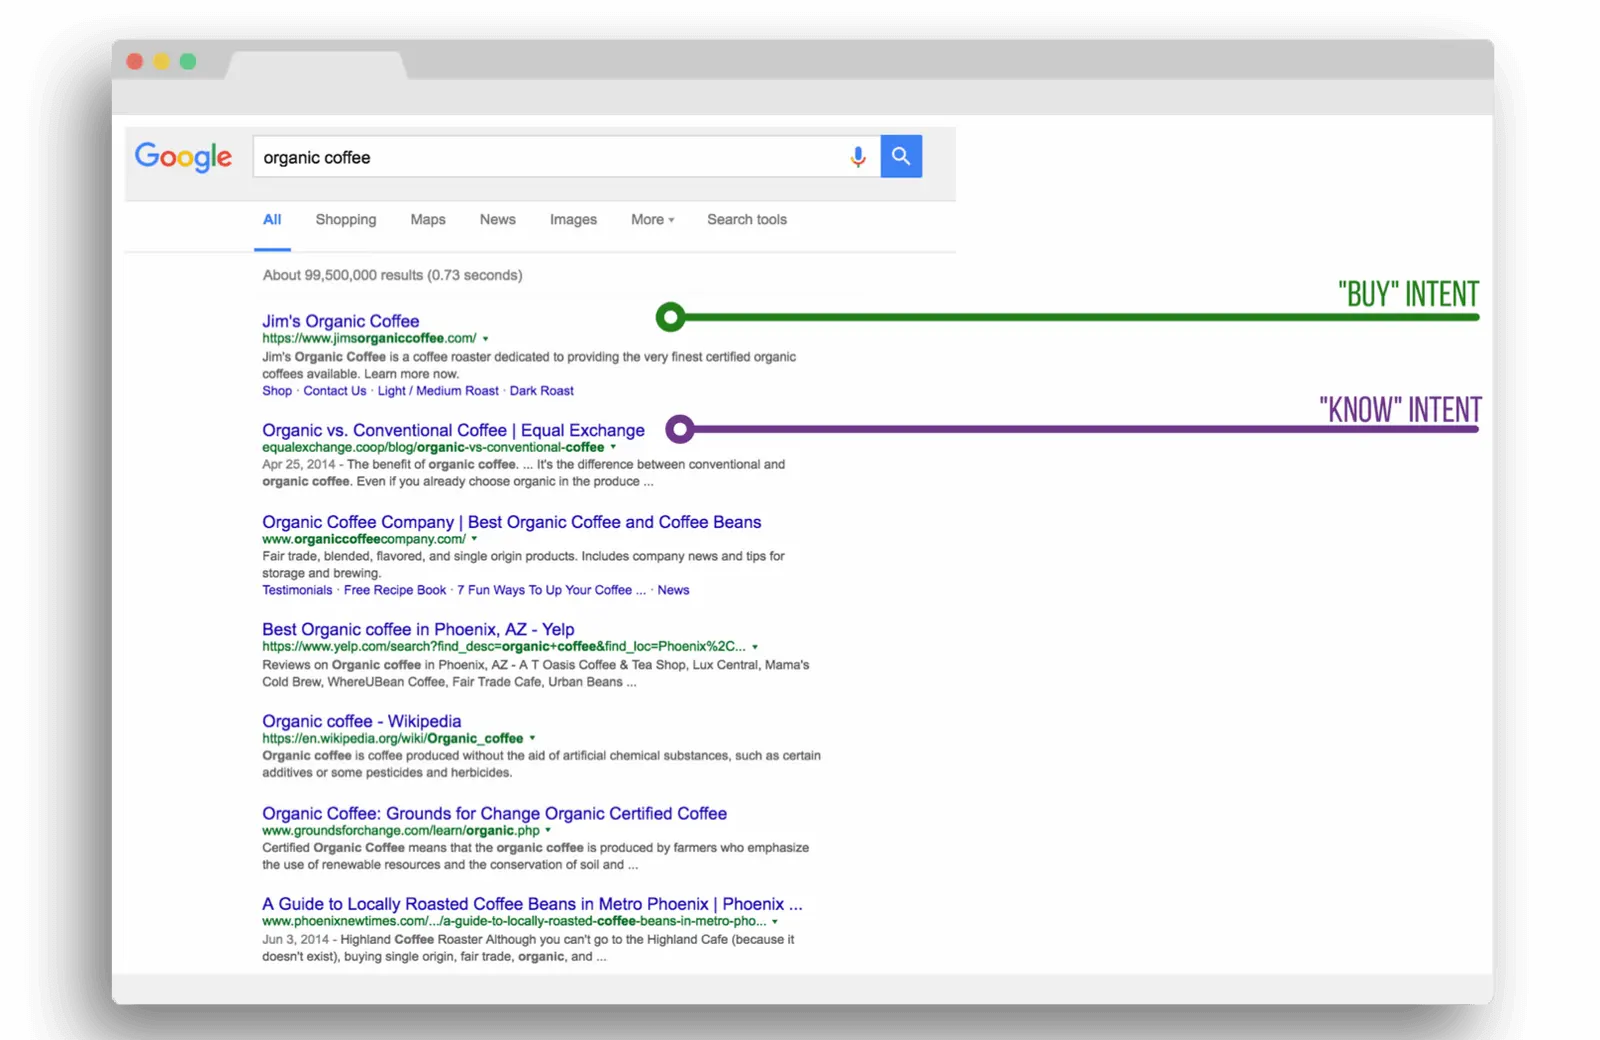1600x1040 pixels.
Task: Click the red close window button
Action: 135,61
